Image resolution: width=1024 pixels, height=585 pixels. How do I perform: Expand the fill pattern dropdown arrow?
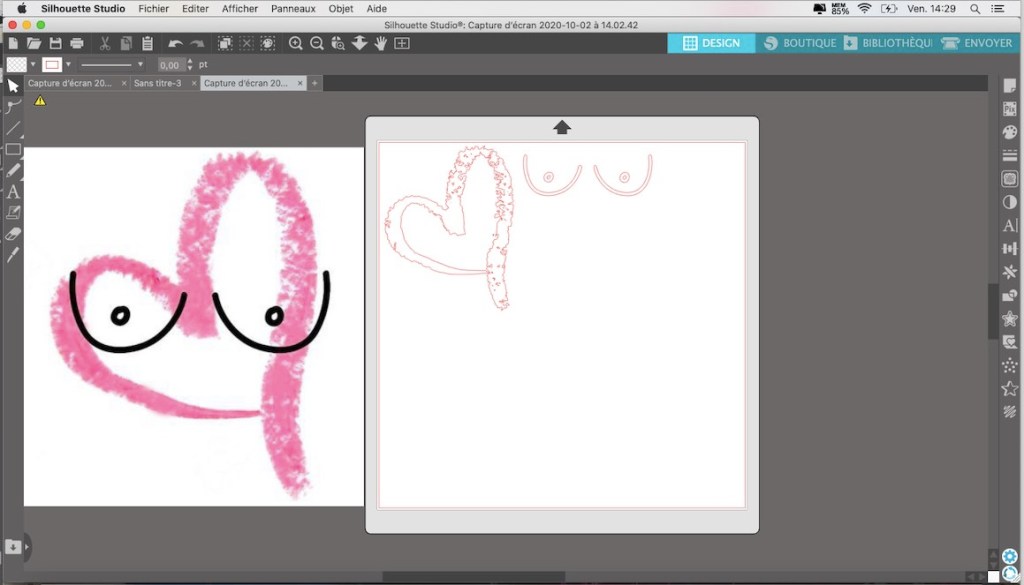point(33,64)
